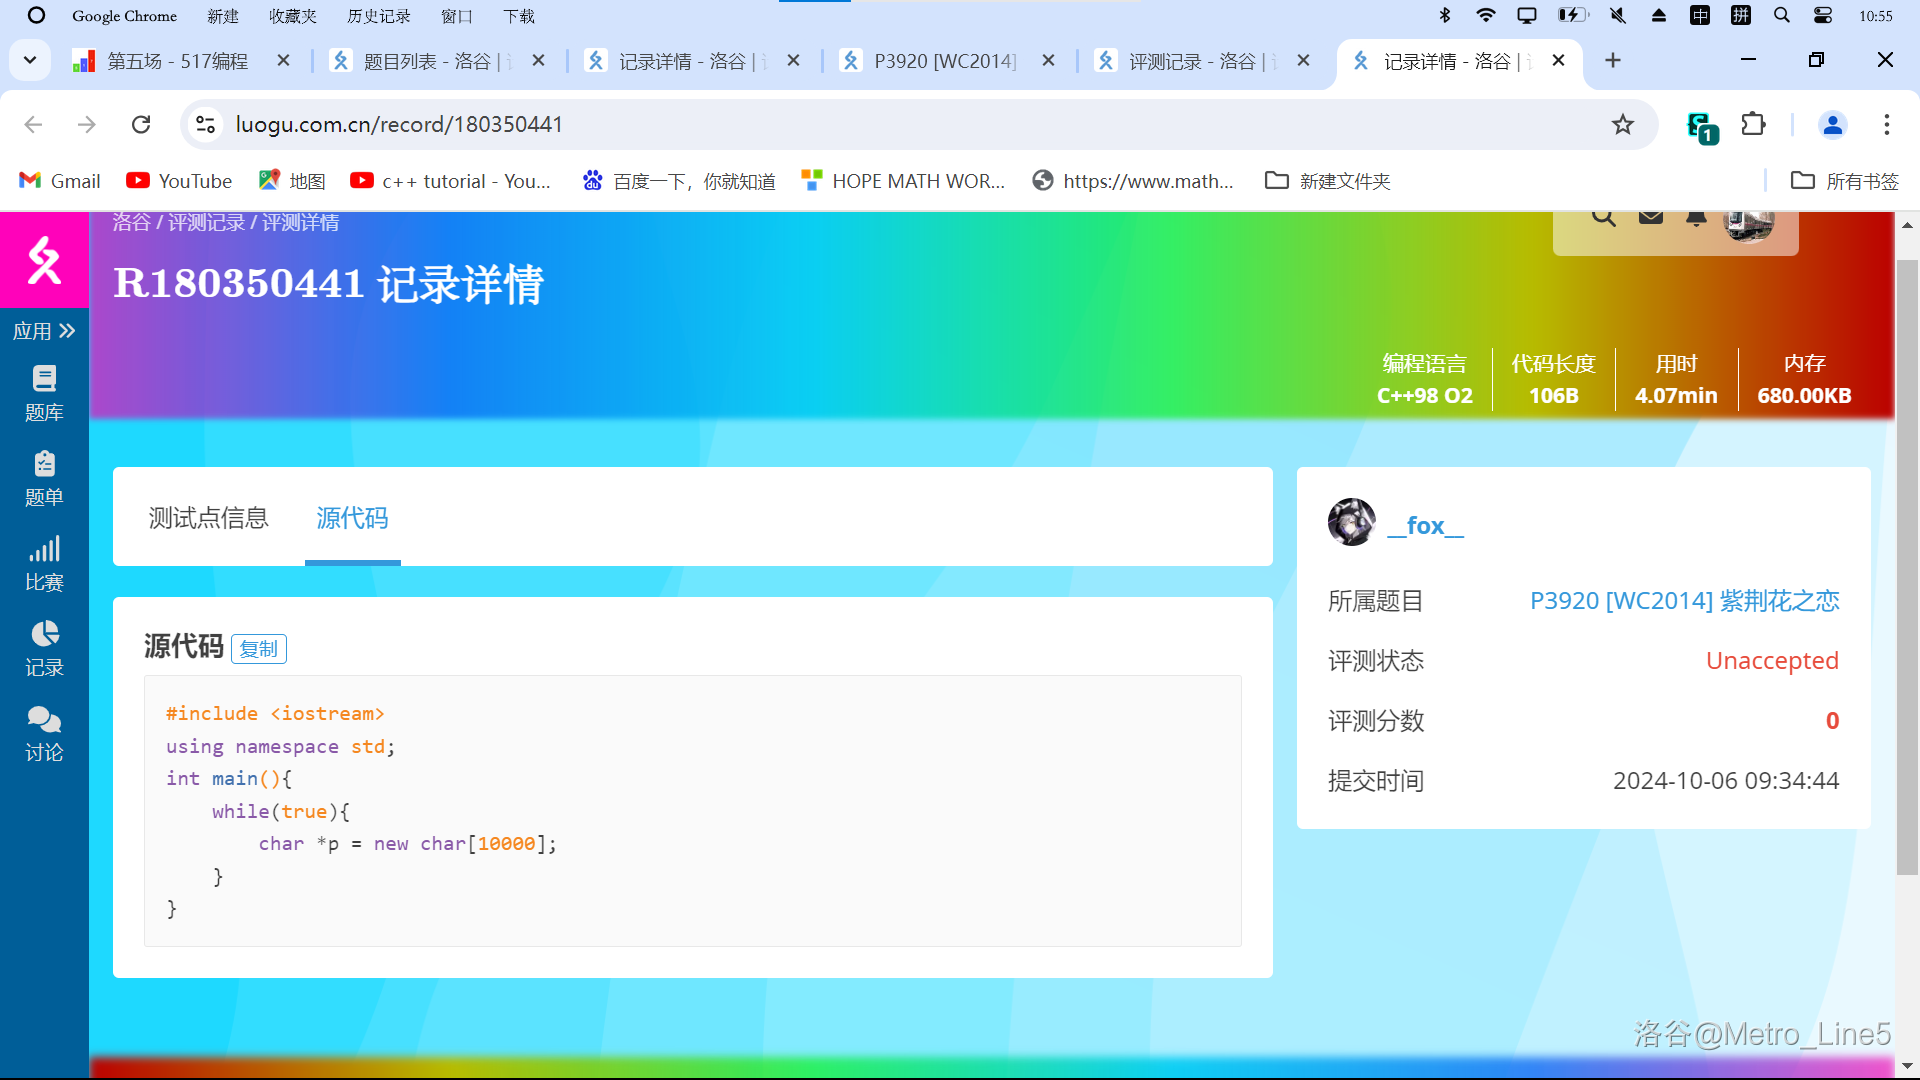Open 记录 records sidebar icon
The width and height of the screenshot is (1920, 1080).
click(44, 648)
